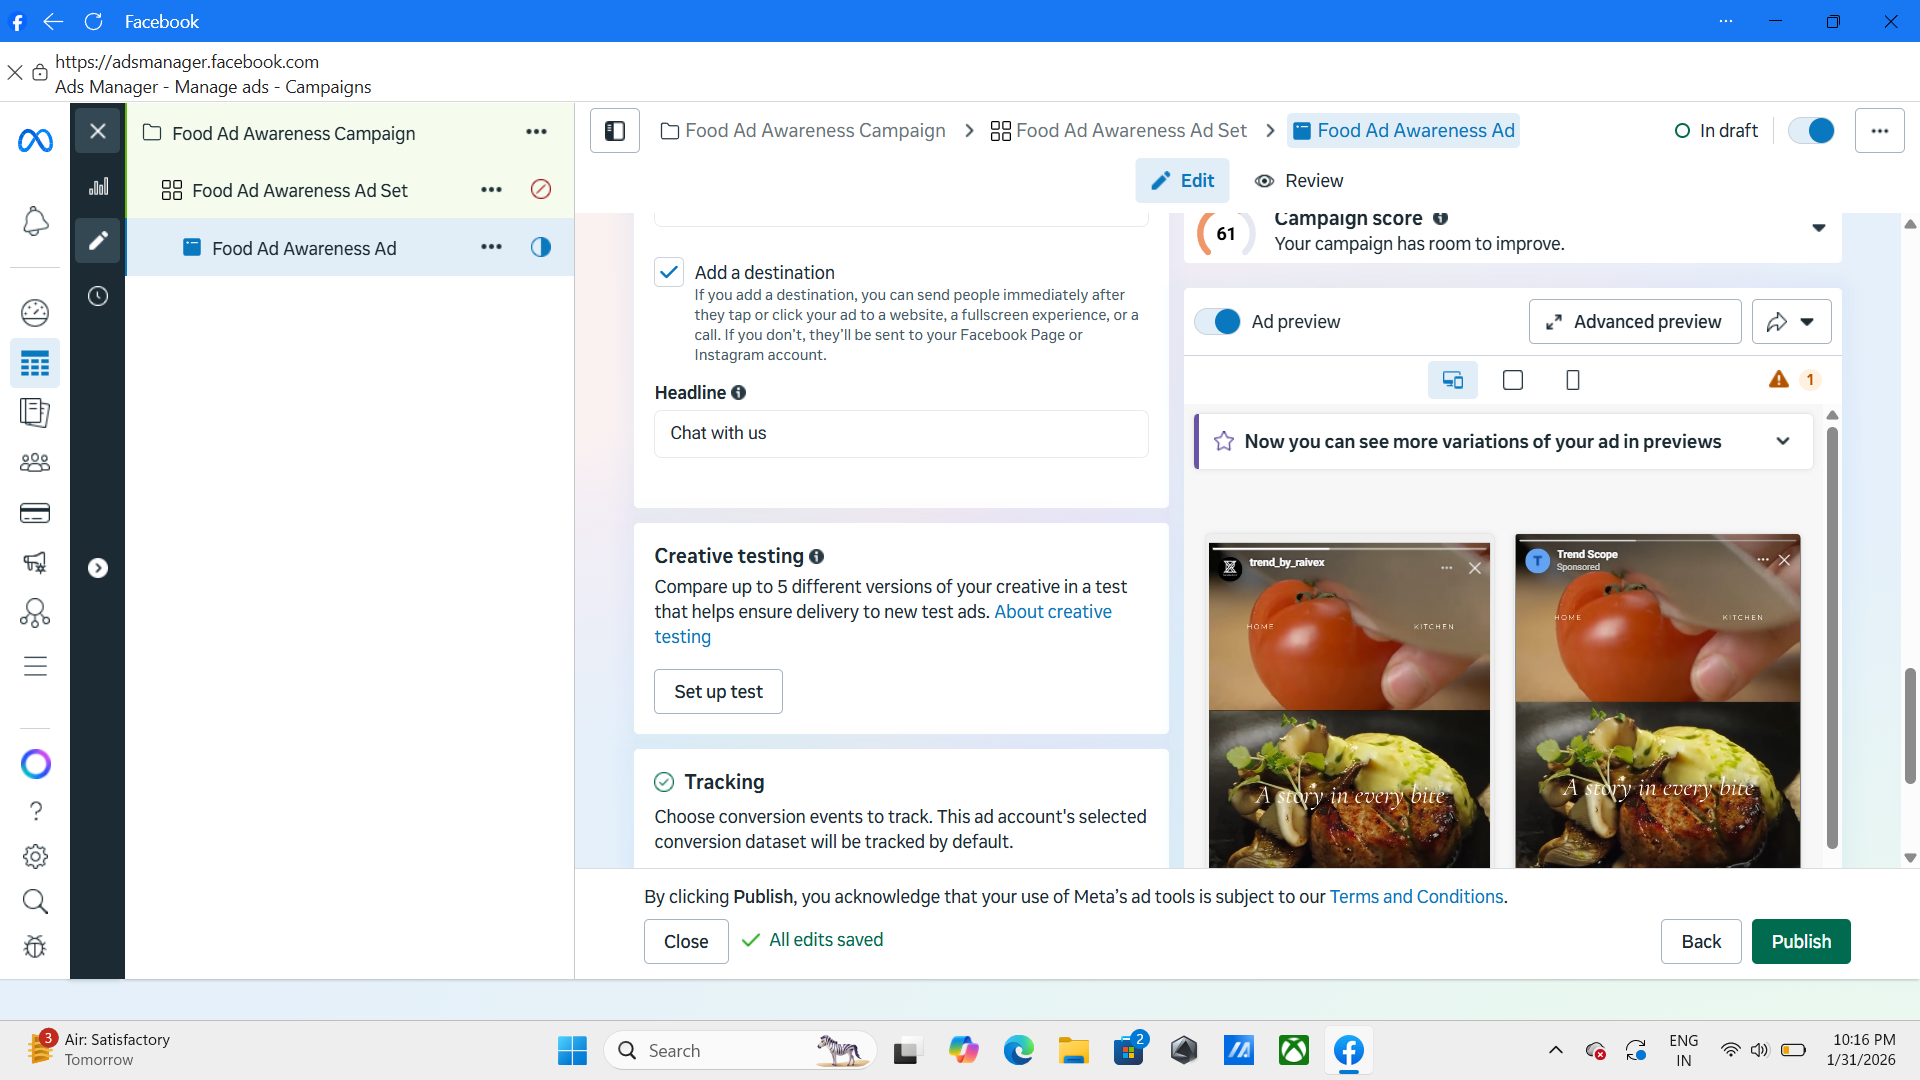Image resolution: width=1920 pixels, height=1080 pixels.
Task: Open the megaphone advertising settings icon
Action: 35,562
